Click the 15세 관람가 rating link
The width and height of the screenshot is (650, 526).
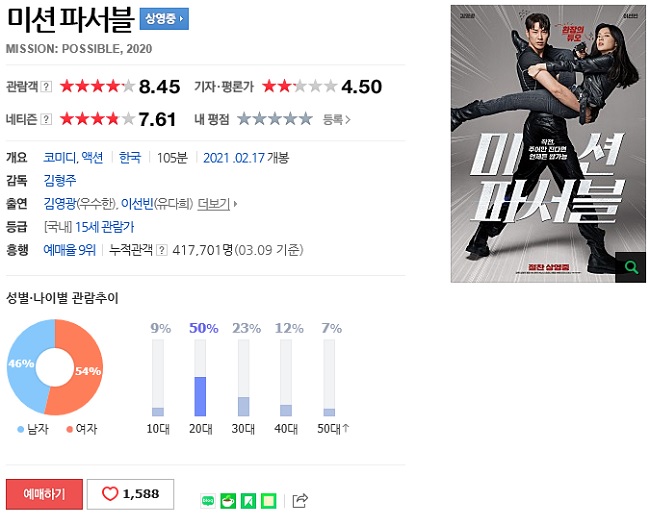point(104,227)
